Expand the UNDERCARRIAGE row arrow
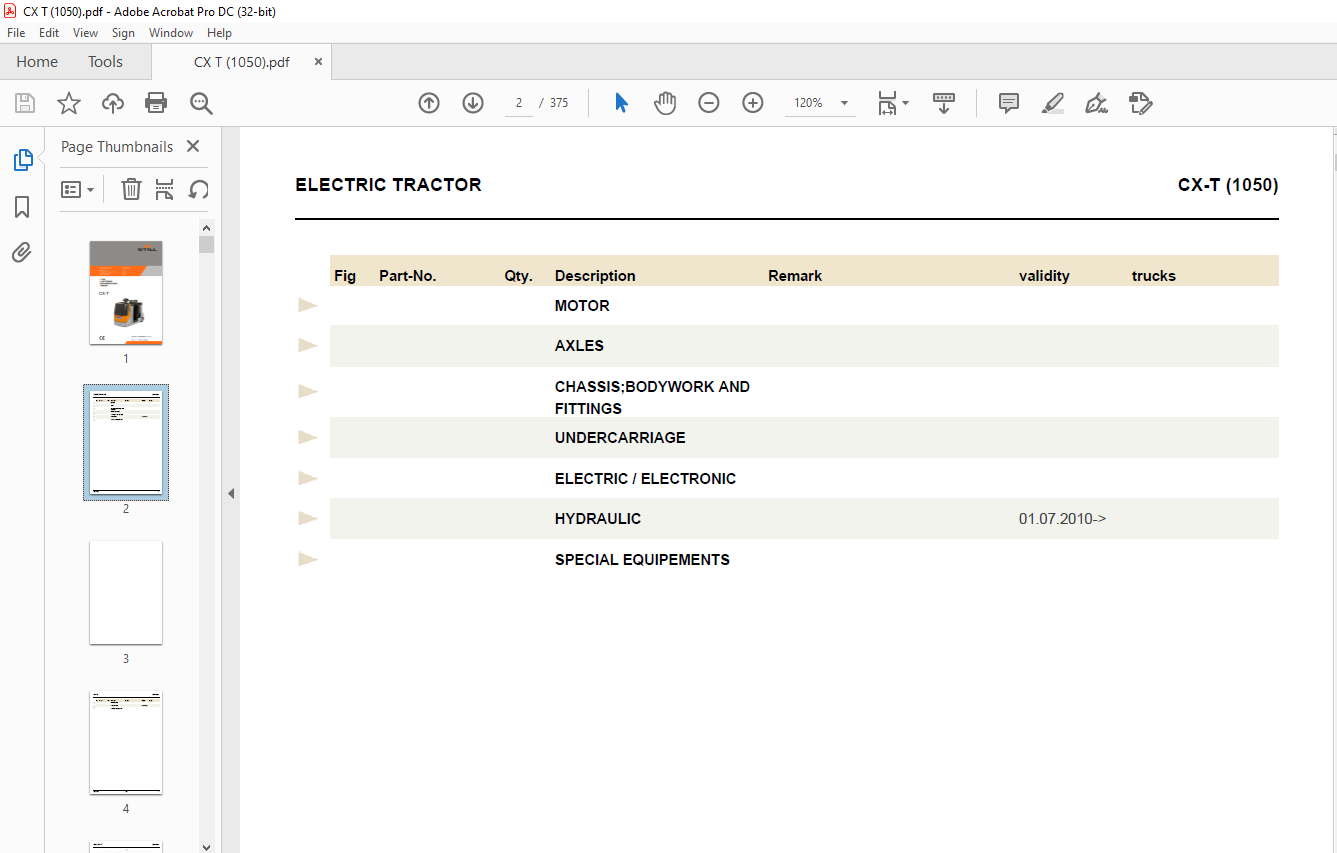 click(308, 437)
